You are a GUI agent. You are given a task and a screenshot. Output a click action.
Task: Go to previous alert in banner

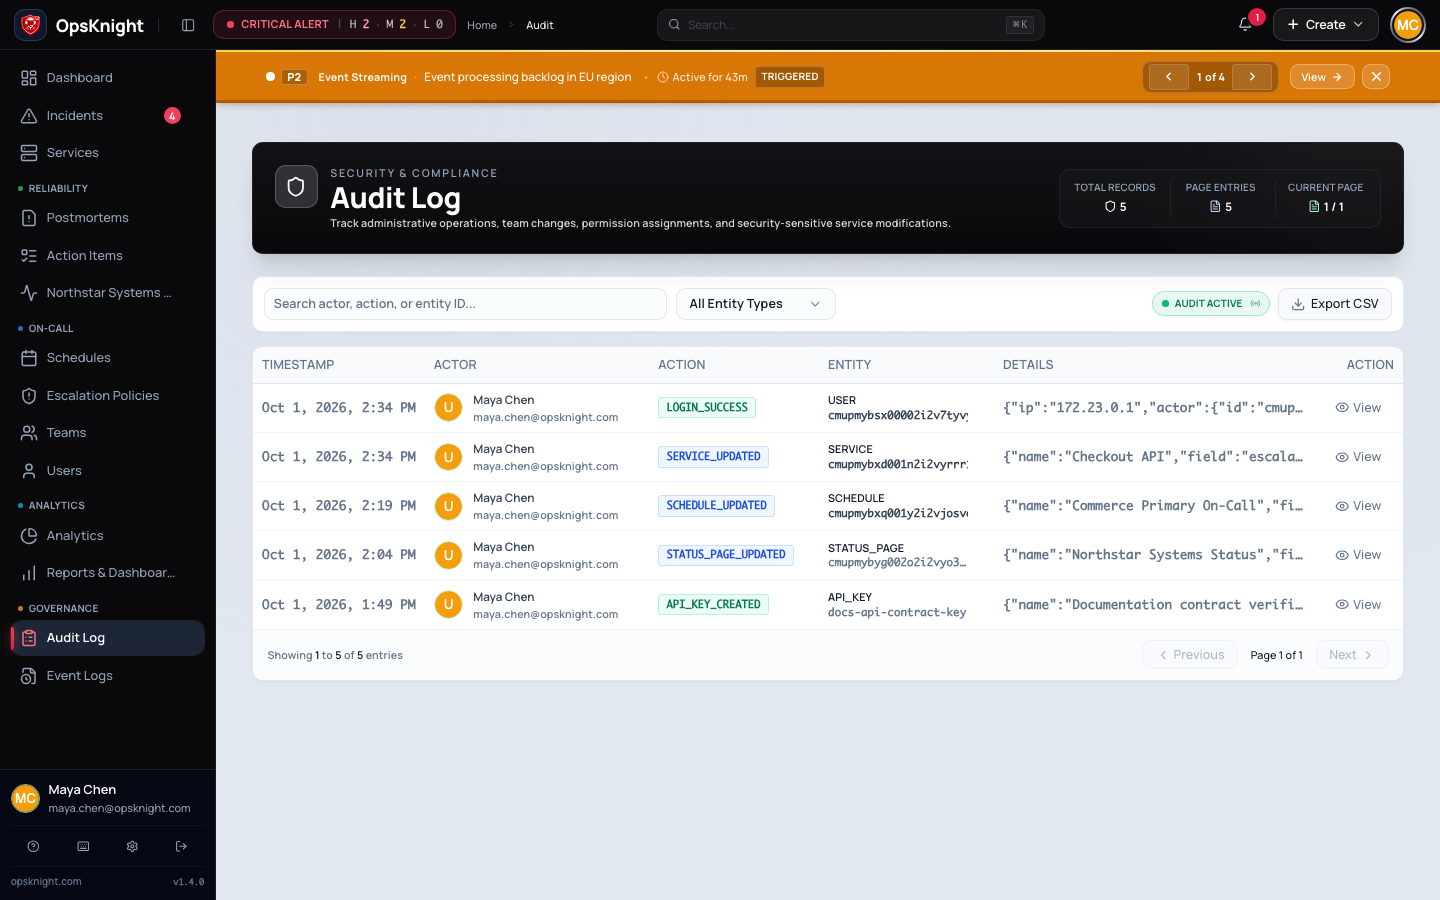point(1168,77)
